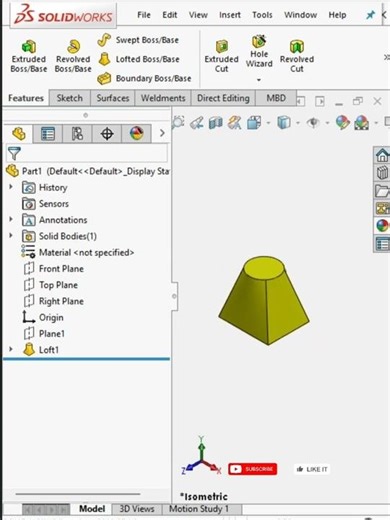Viewport: 390px width, 520px height.
Task: Select the Top Plane item
Action: click(51, 285)
